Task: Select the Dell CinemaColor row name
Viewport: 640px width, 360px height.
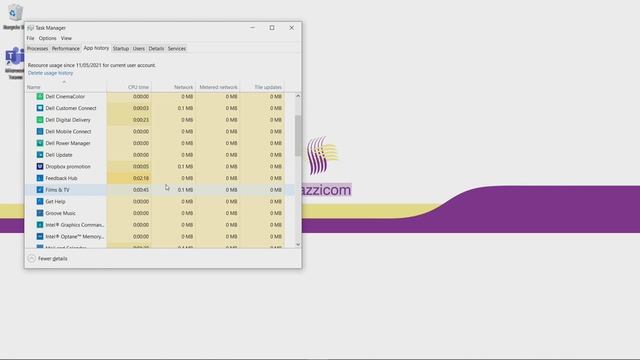Action: [x=65, y=97]
